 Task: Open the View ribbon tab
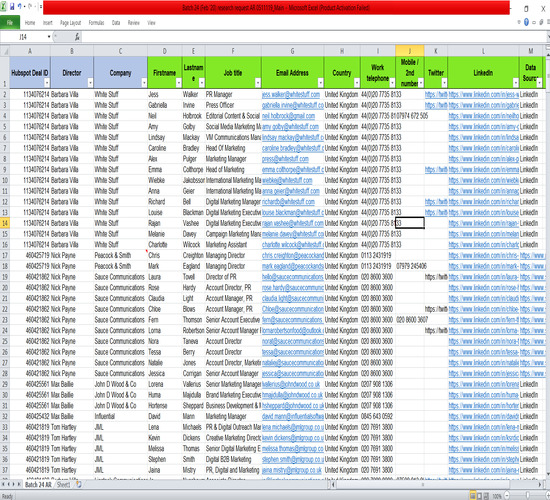coord(151,22)
